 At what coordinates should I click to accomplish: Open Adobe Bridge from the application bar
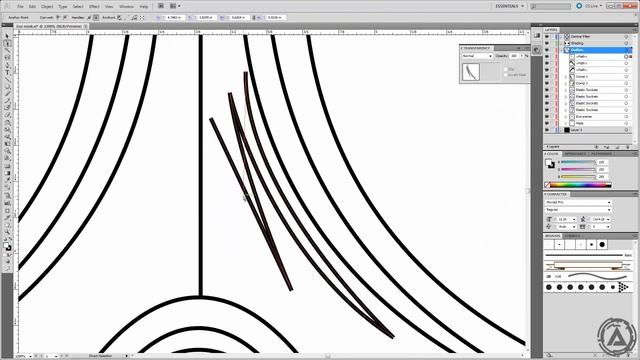coord(161,6)
